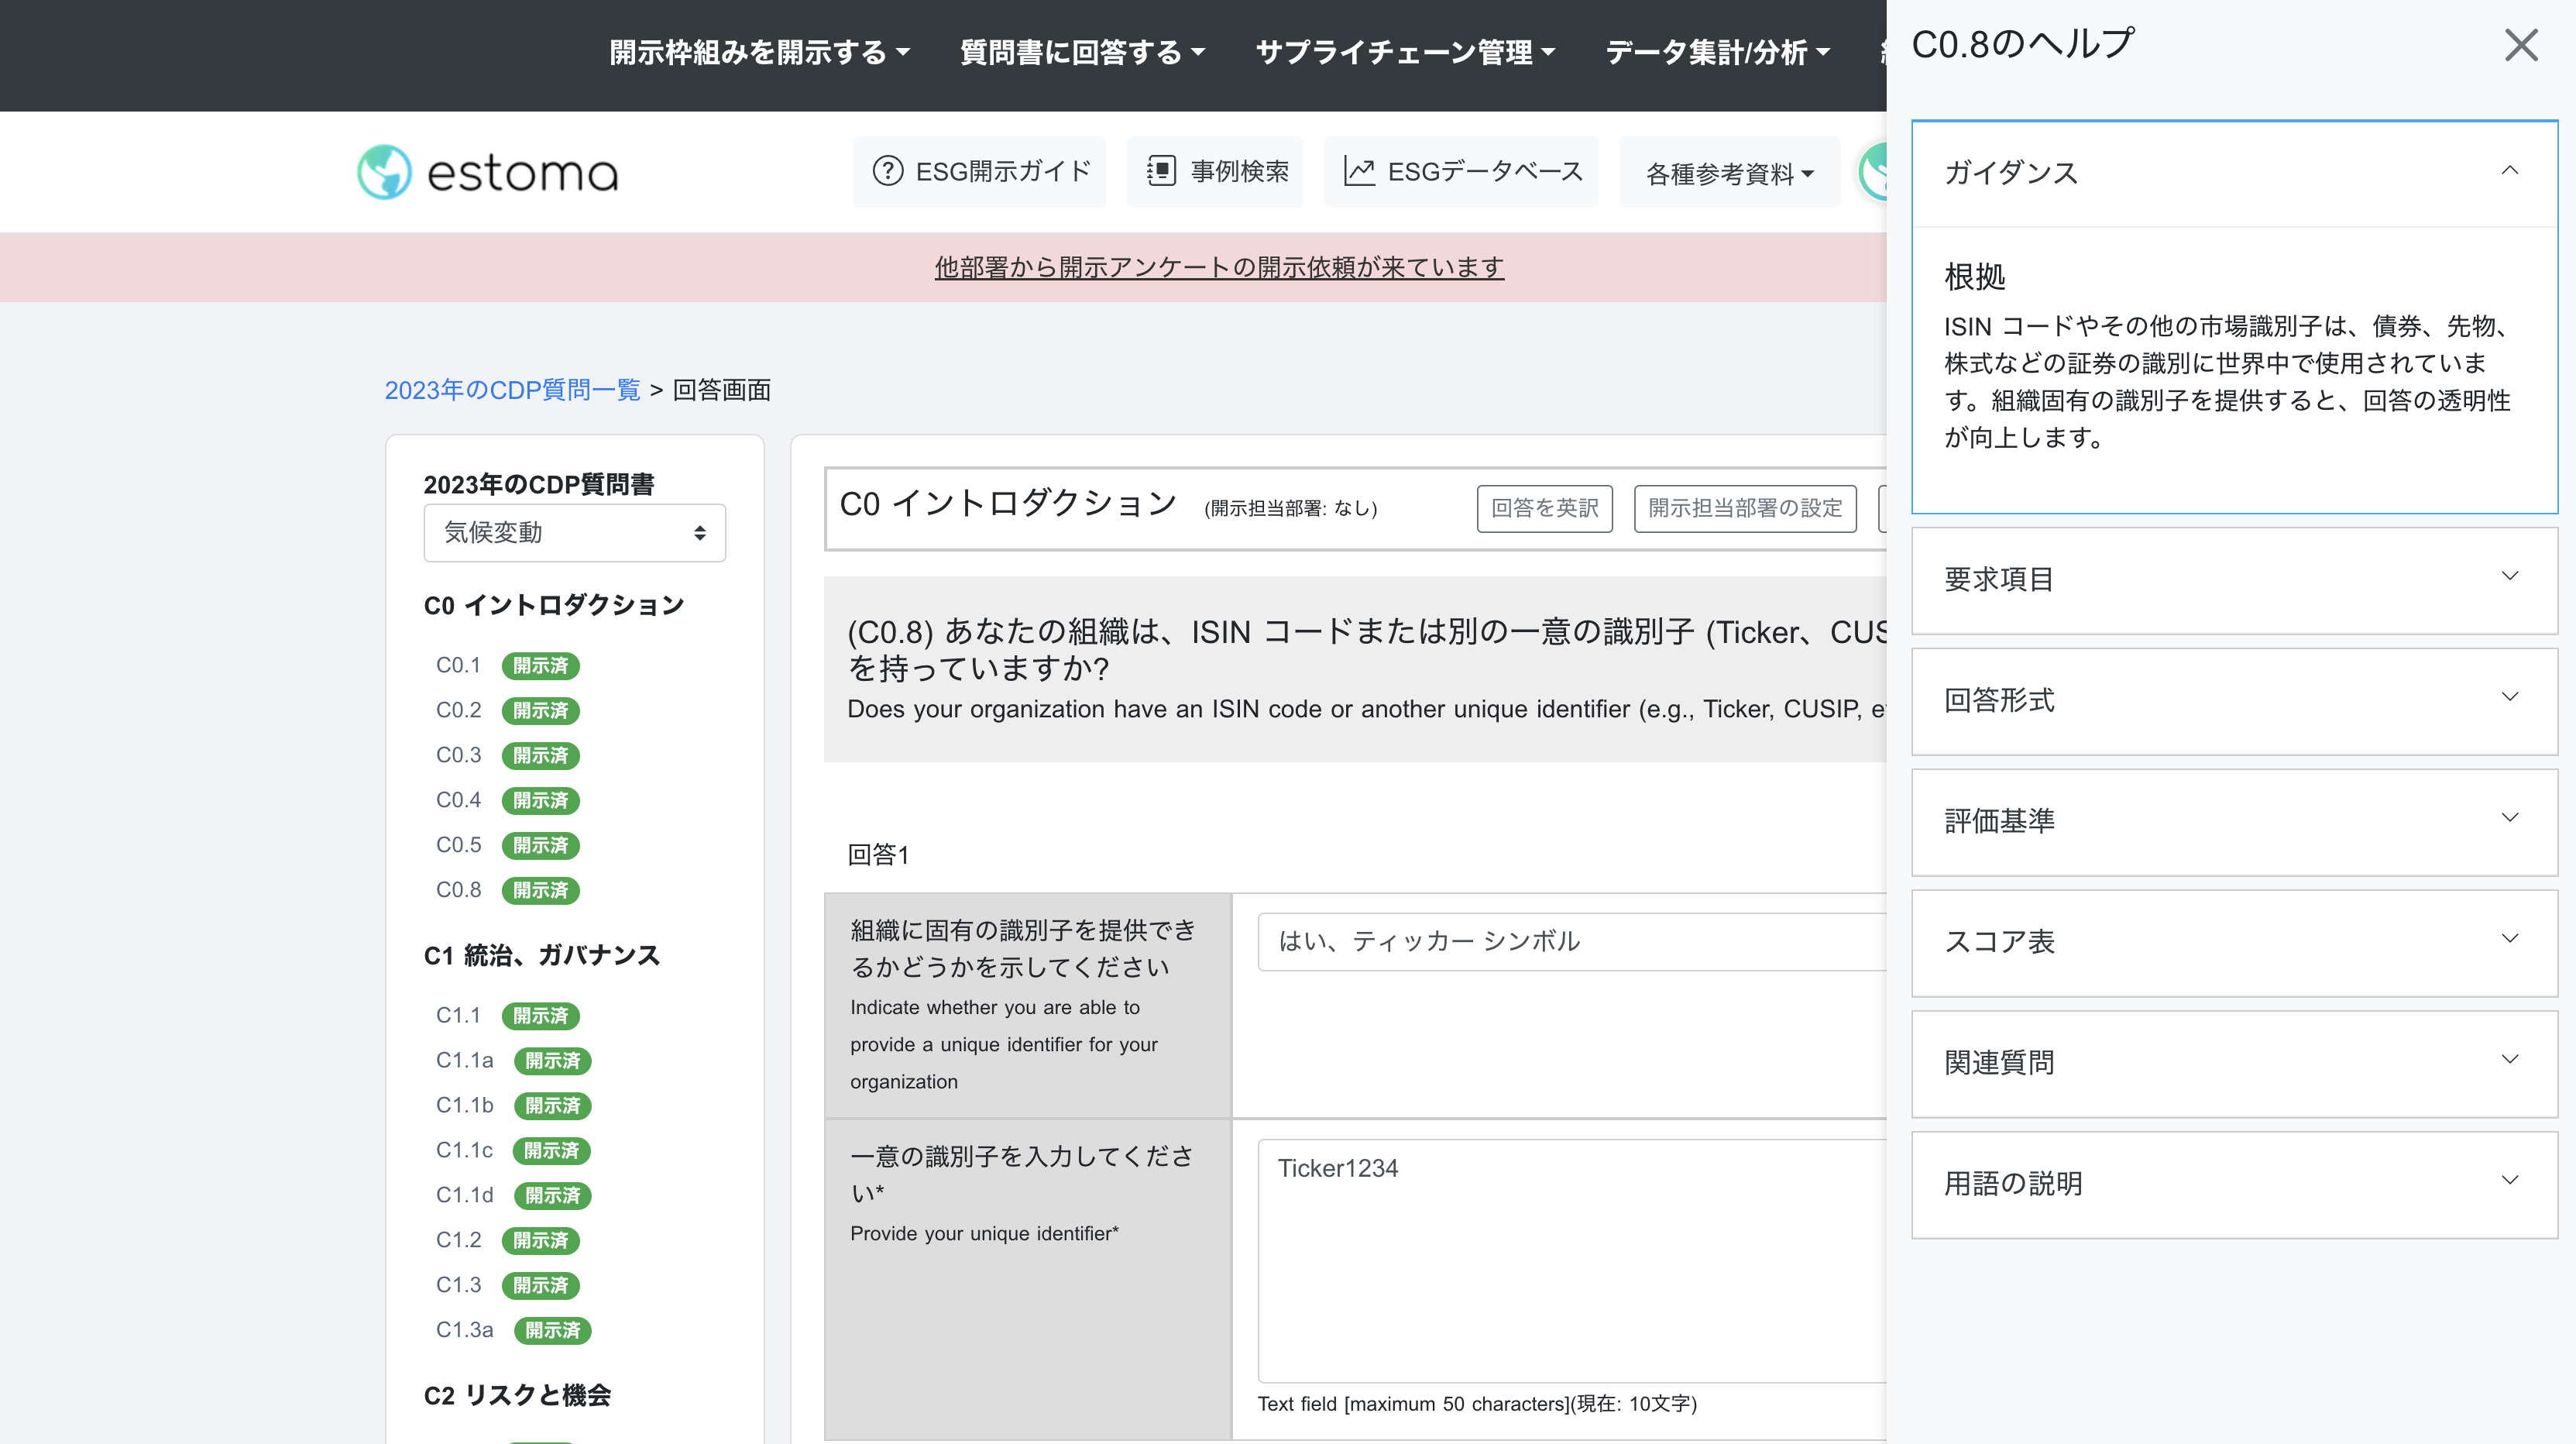Viewport: 2576px width, 1444px height.
Task: Close the C0.8 help panel
Action: click(x=2520, y=45)
